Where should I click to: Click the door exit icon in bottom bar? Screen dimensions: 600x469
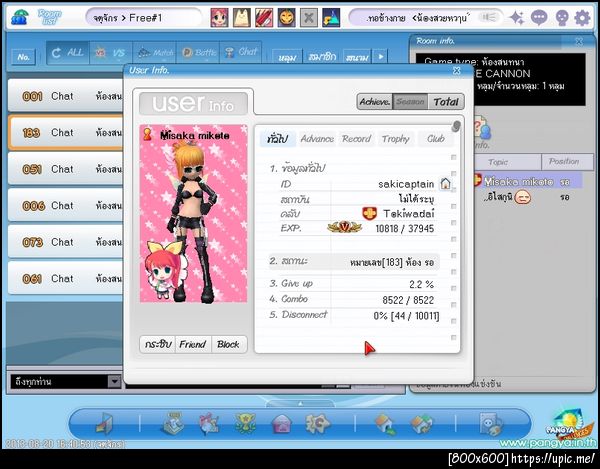[105, 424]
